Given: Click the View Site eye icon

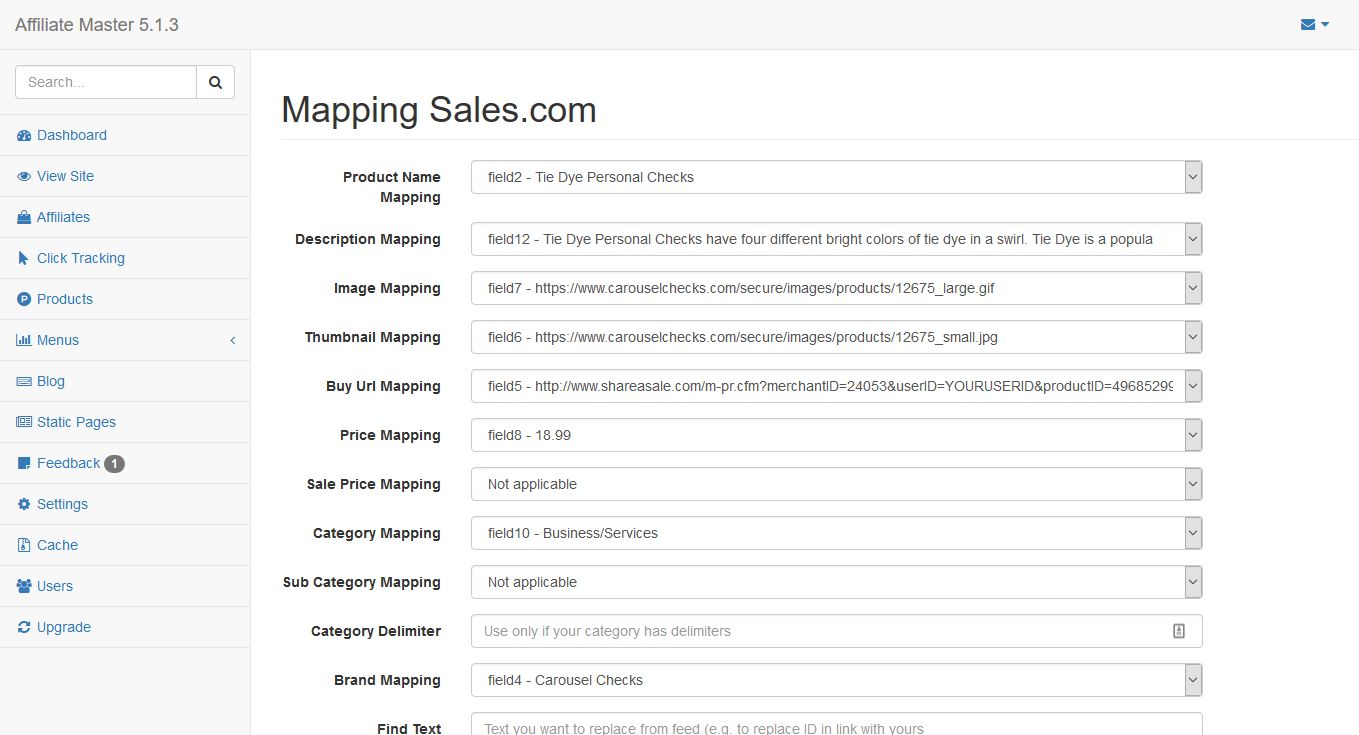Looking at the screenshot, I should (24, 176).
